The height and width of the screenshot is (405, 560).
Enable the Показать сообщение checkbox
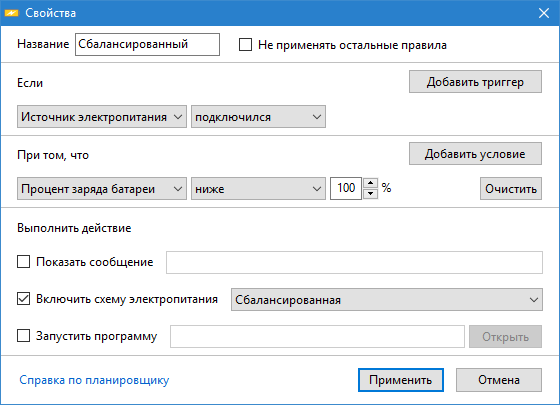24,262
